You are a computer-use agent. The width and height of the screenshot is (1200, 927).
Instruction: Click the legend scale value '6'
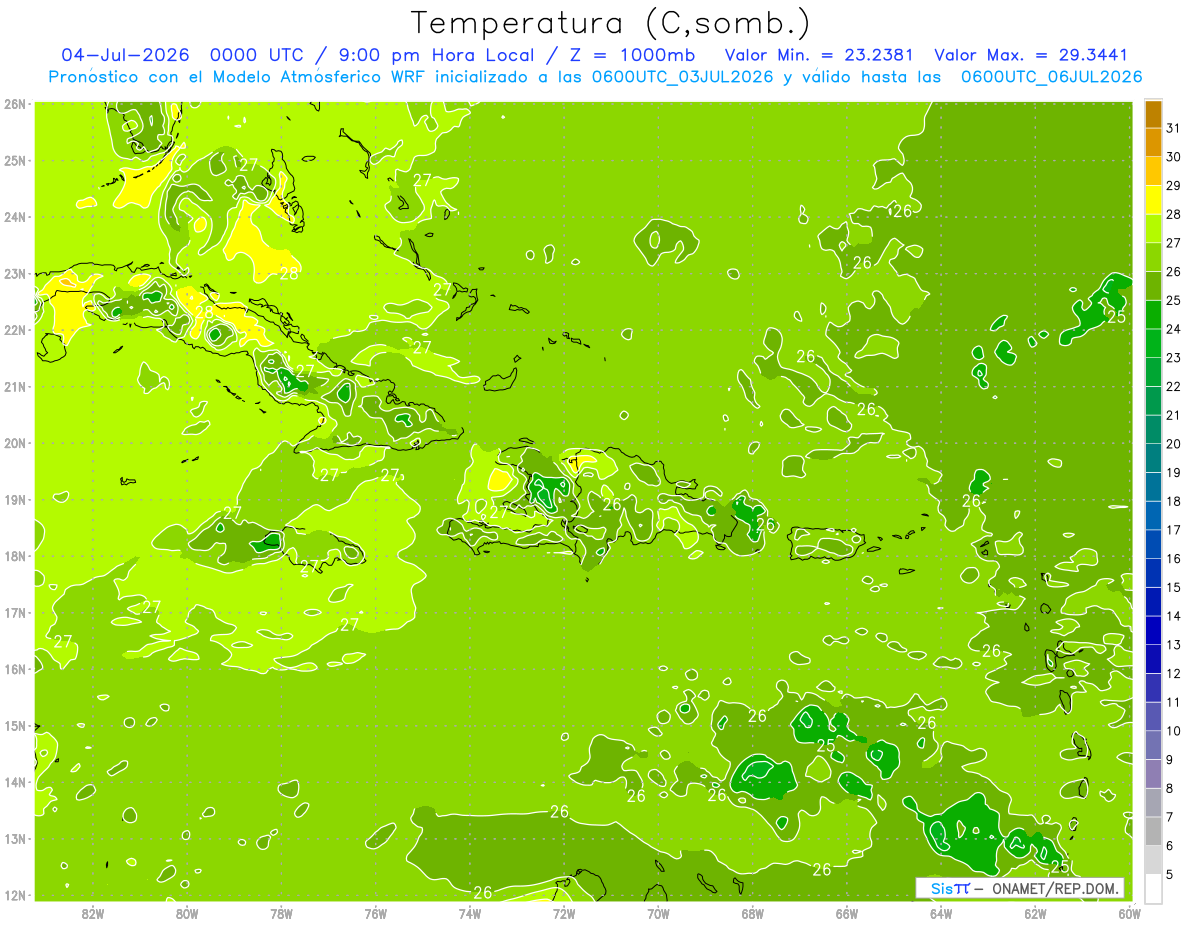[x=1170, y=846]
